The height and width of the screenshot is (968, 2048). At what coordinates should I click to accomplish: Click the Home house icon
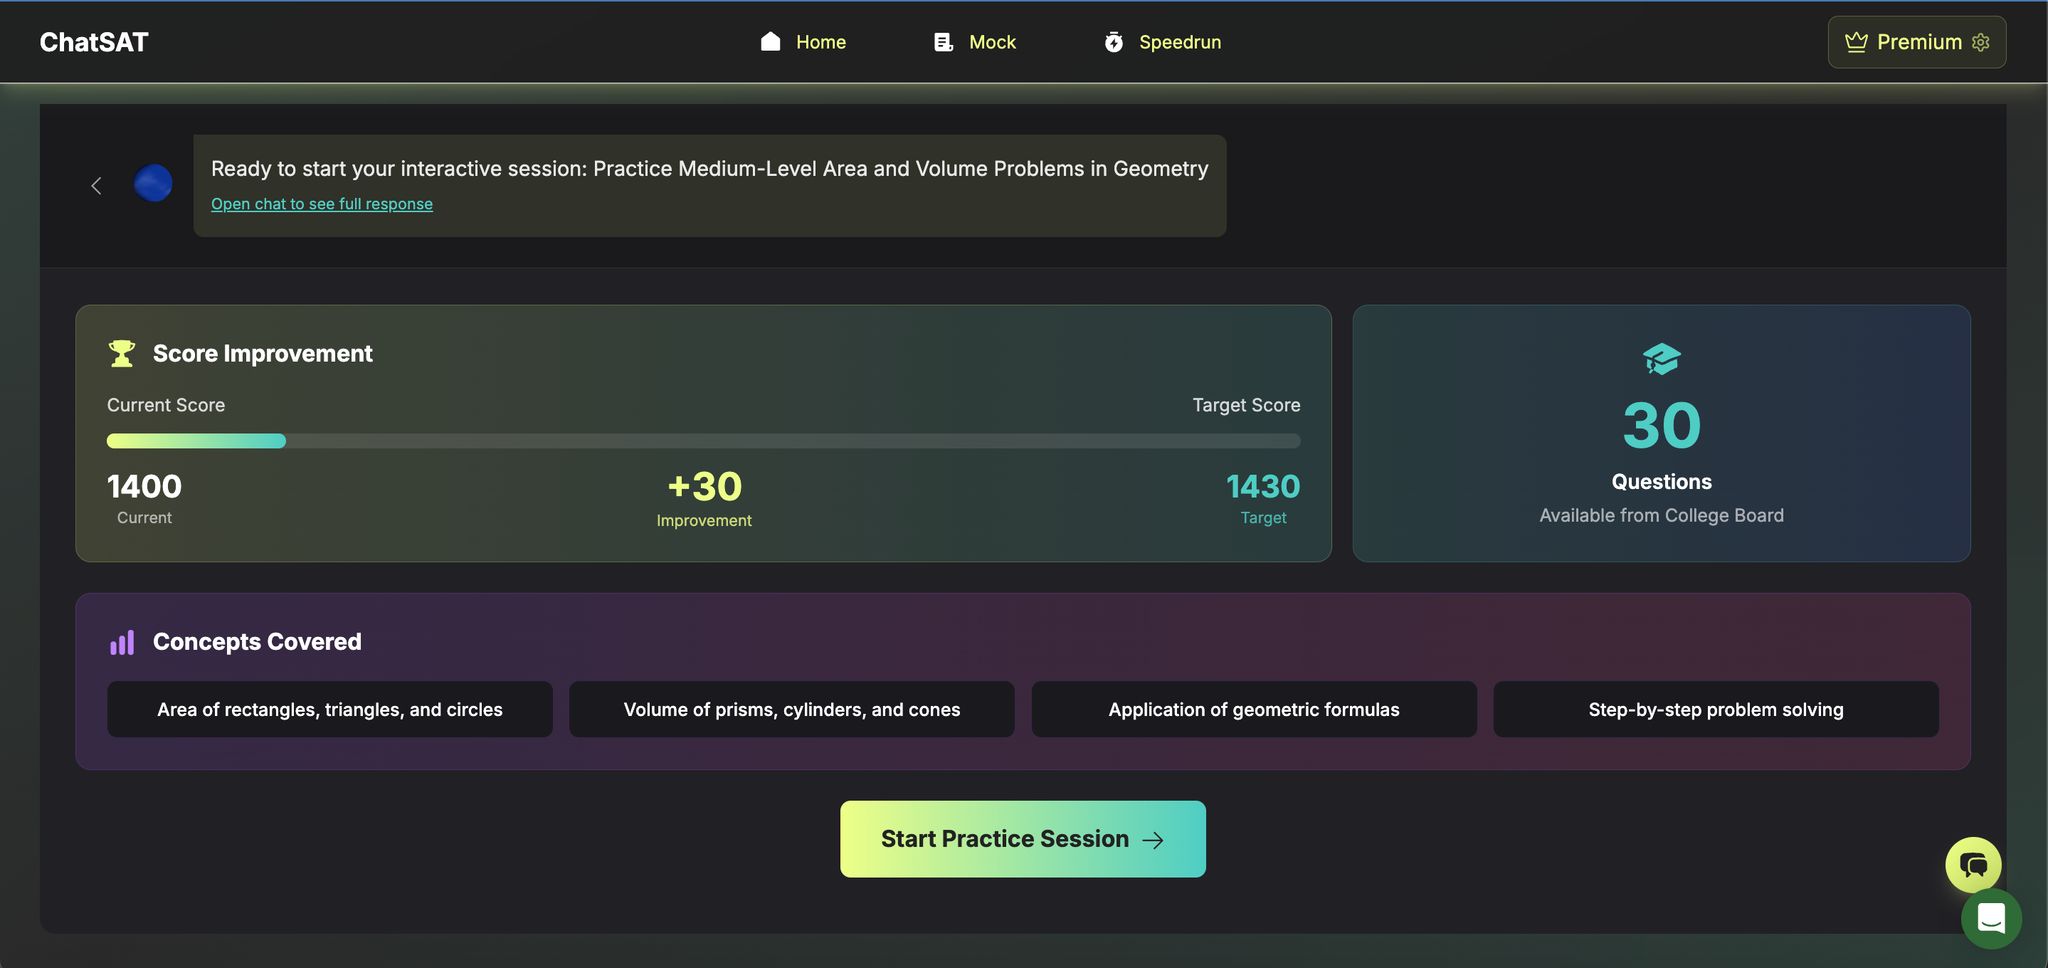point(770,42)
